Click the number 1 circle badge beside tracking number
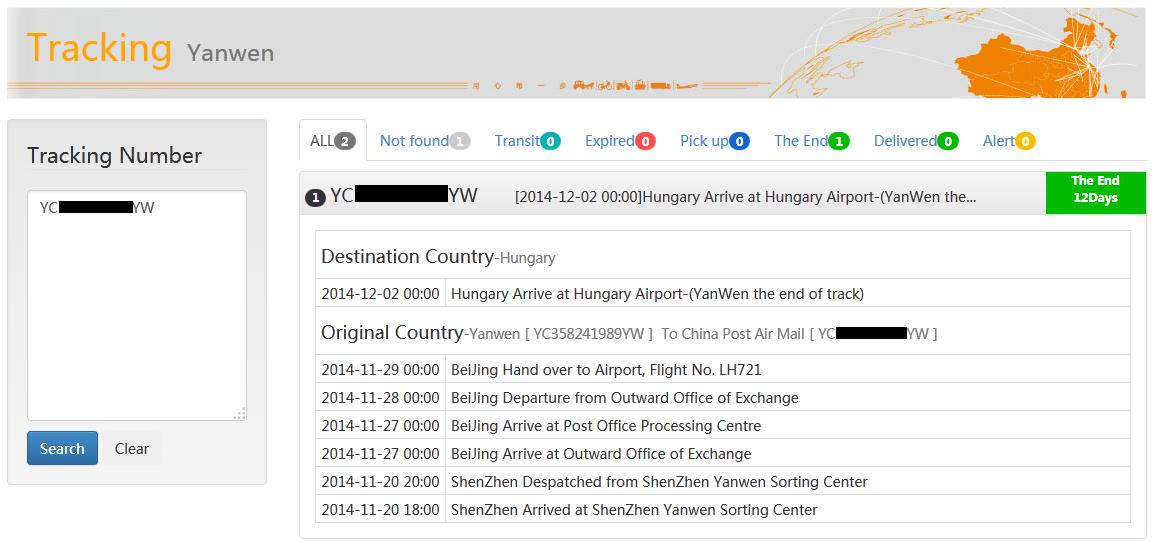Viewport: 1156px width, 542px height. (316, 198)
